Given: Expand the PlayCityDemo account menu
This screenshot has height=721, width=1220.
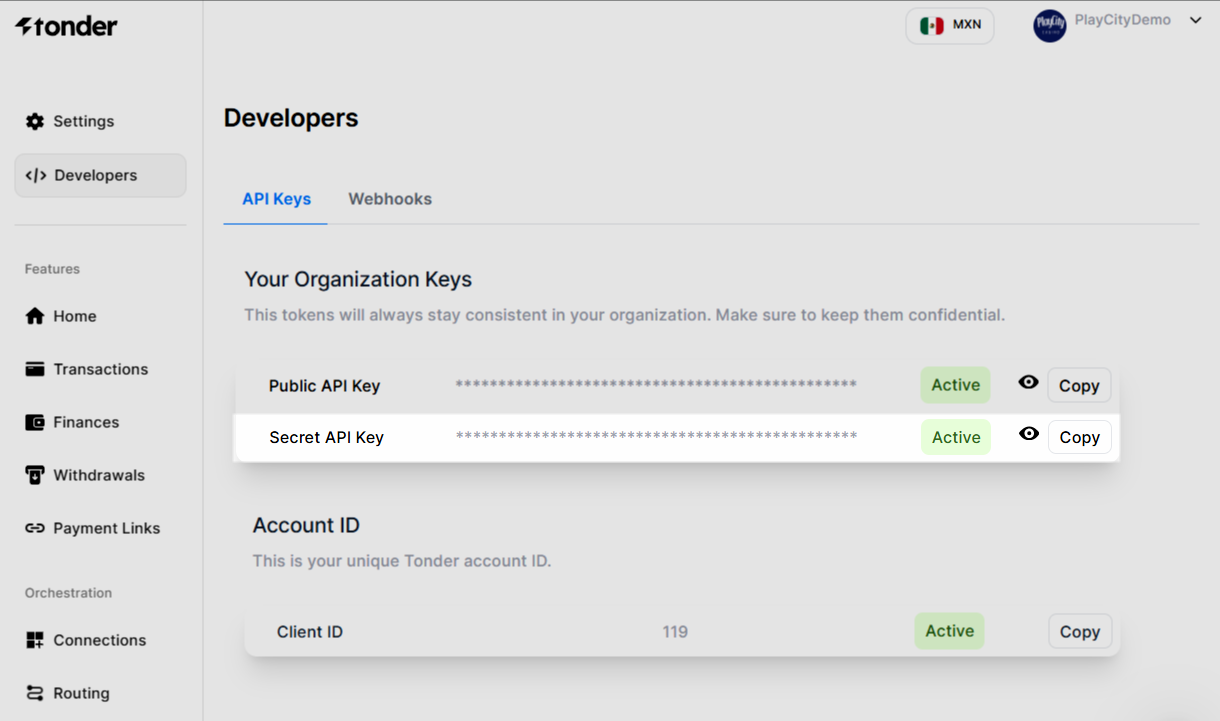Looking at the screenshot, I should (x=1195, y=20).
